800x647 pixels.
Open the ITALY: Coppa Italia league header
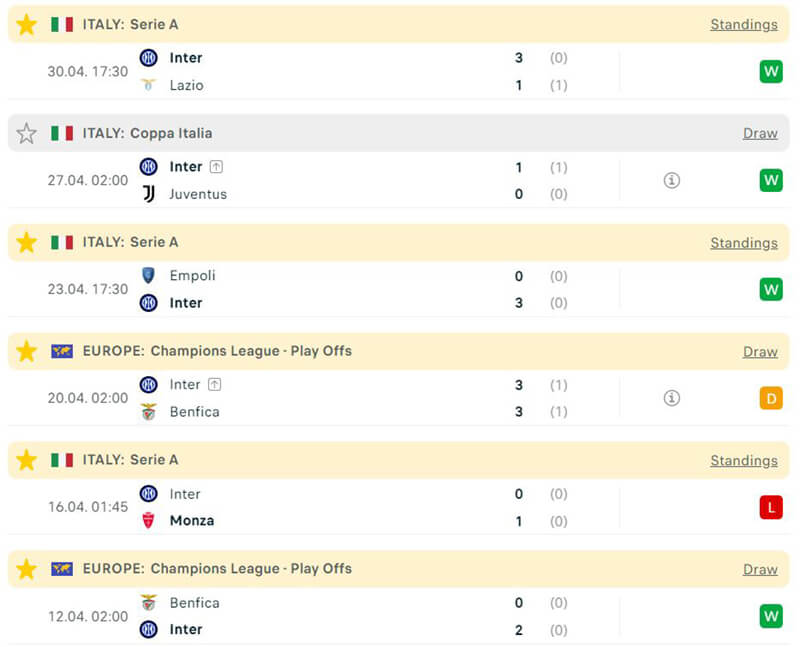coord(147,133)
